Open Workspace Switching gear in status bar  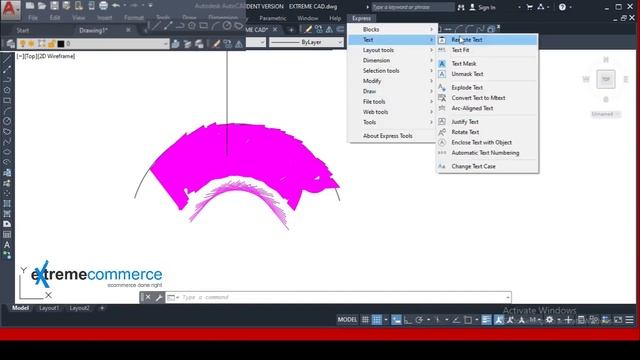tap(550, 320)
